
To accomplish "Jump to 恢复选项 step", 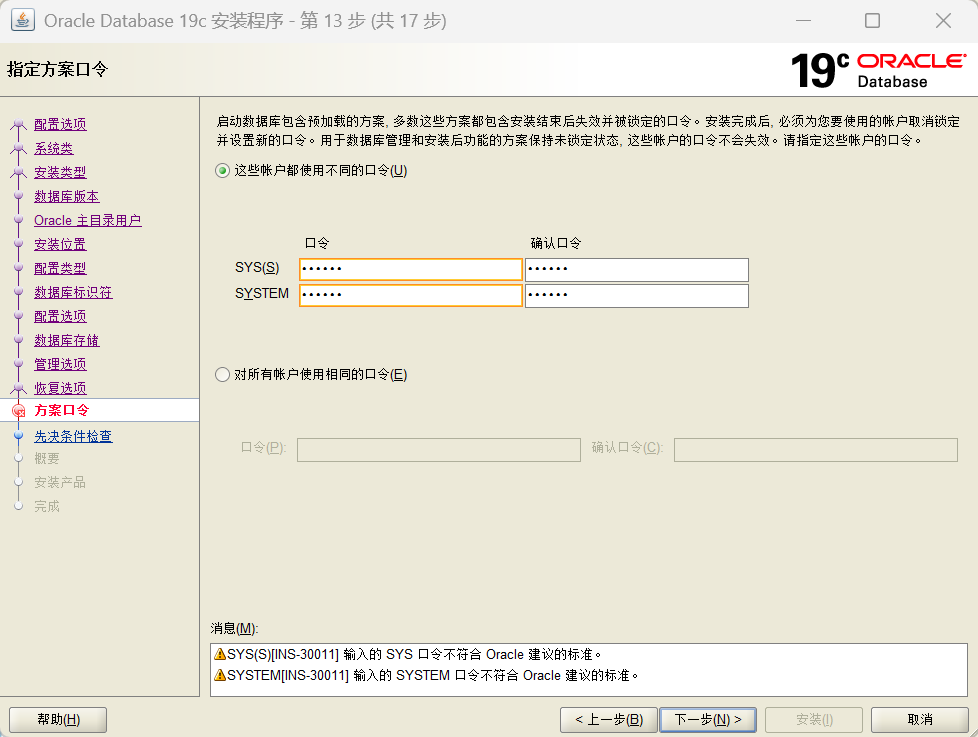I will pyautogui.click(x=60, y=388).
